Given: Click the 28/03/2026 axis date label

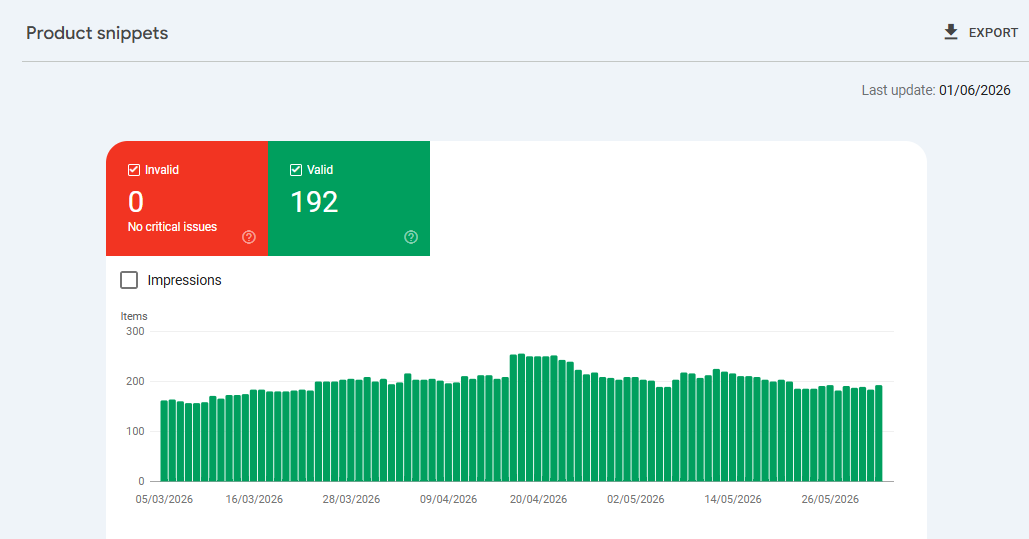Looking at the screenshot, I should (351, 500).
